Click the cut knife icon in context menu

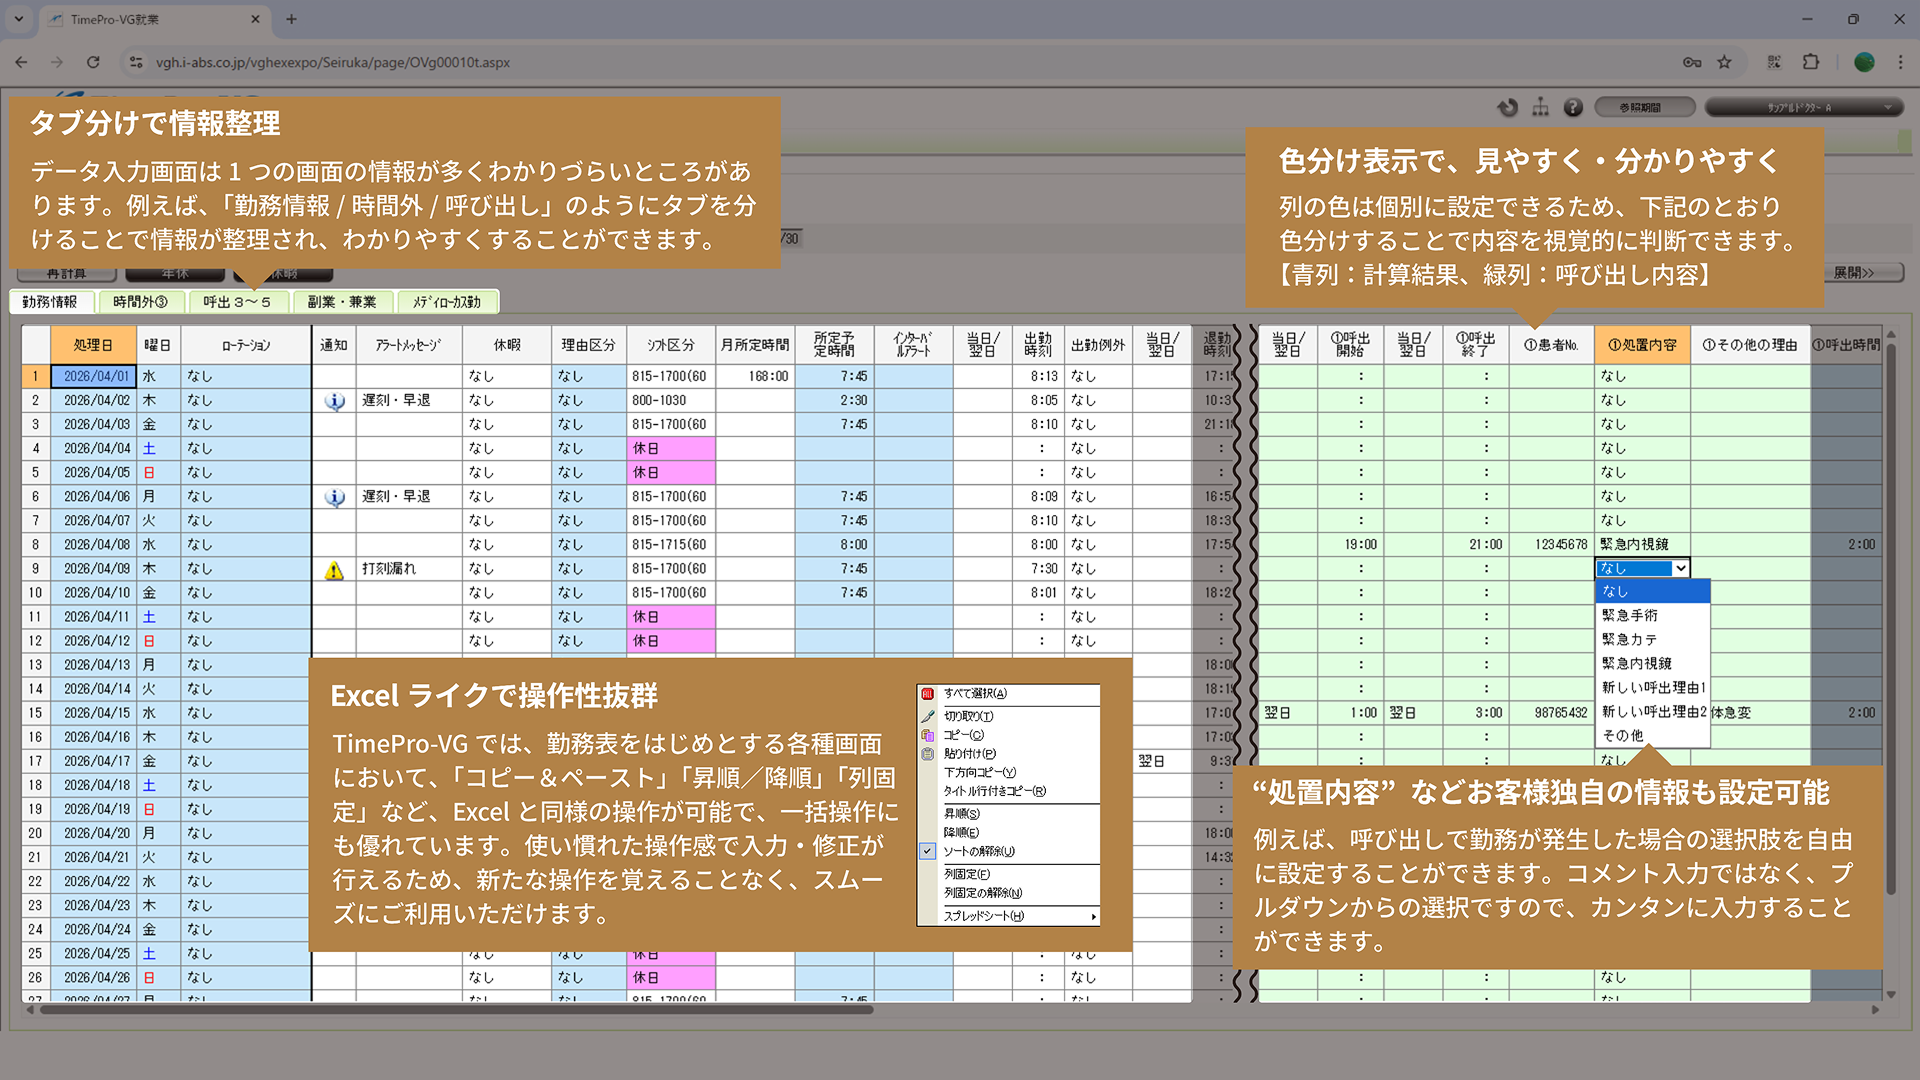tap(927, 716)
